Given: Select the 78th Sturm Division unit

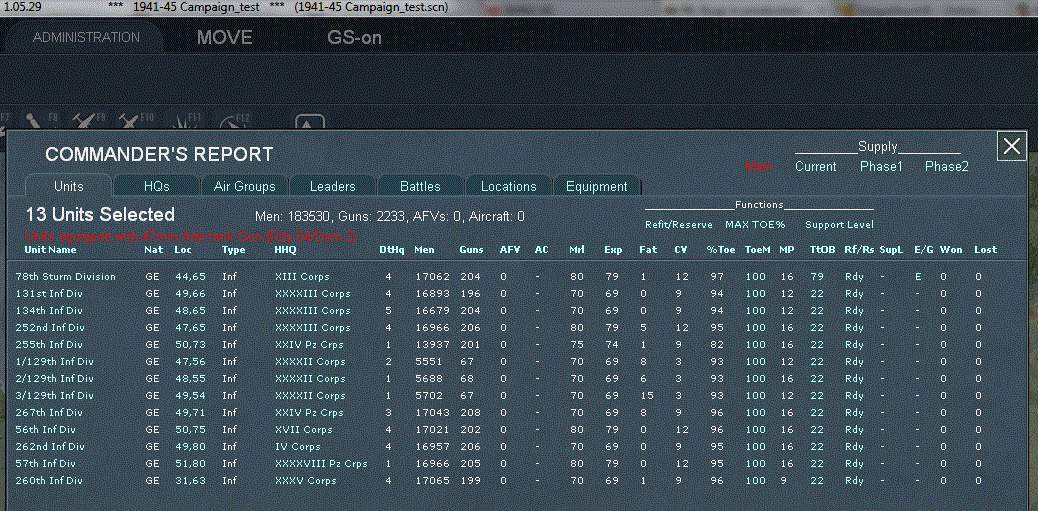Looking at the screenshot, I should [x=66, y=276].
